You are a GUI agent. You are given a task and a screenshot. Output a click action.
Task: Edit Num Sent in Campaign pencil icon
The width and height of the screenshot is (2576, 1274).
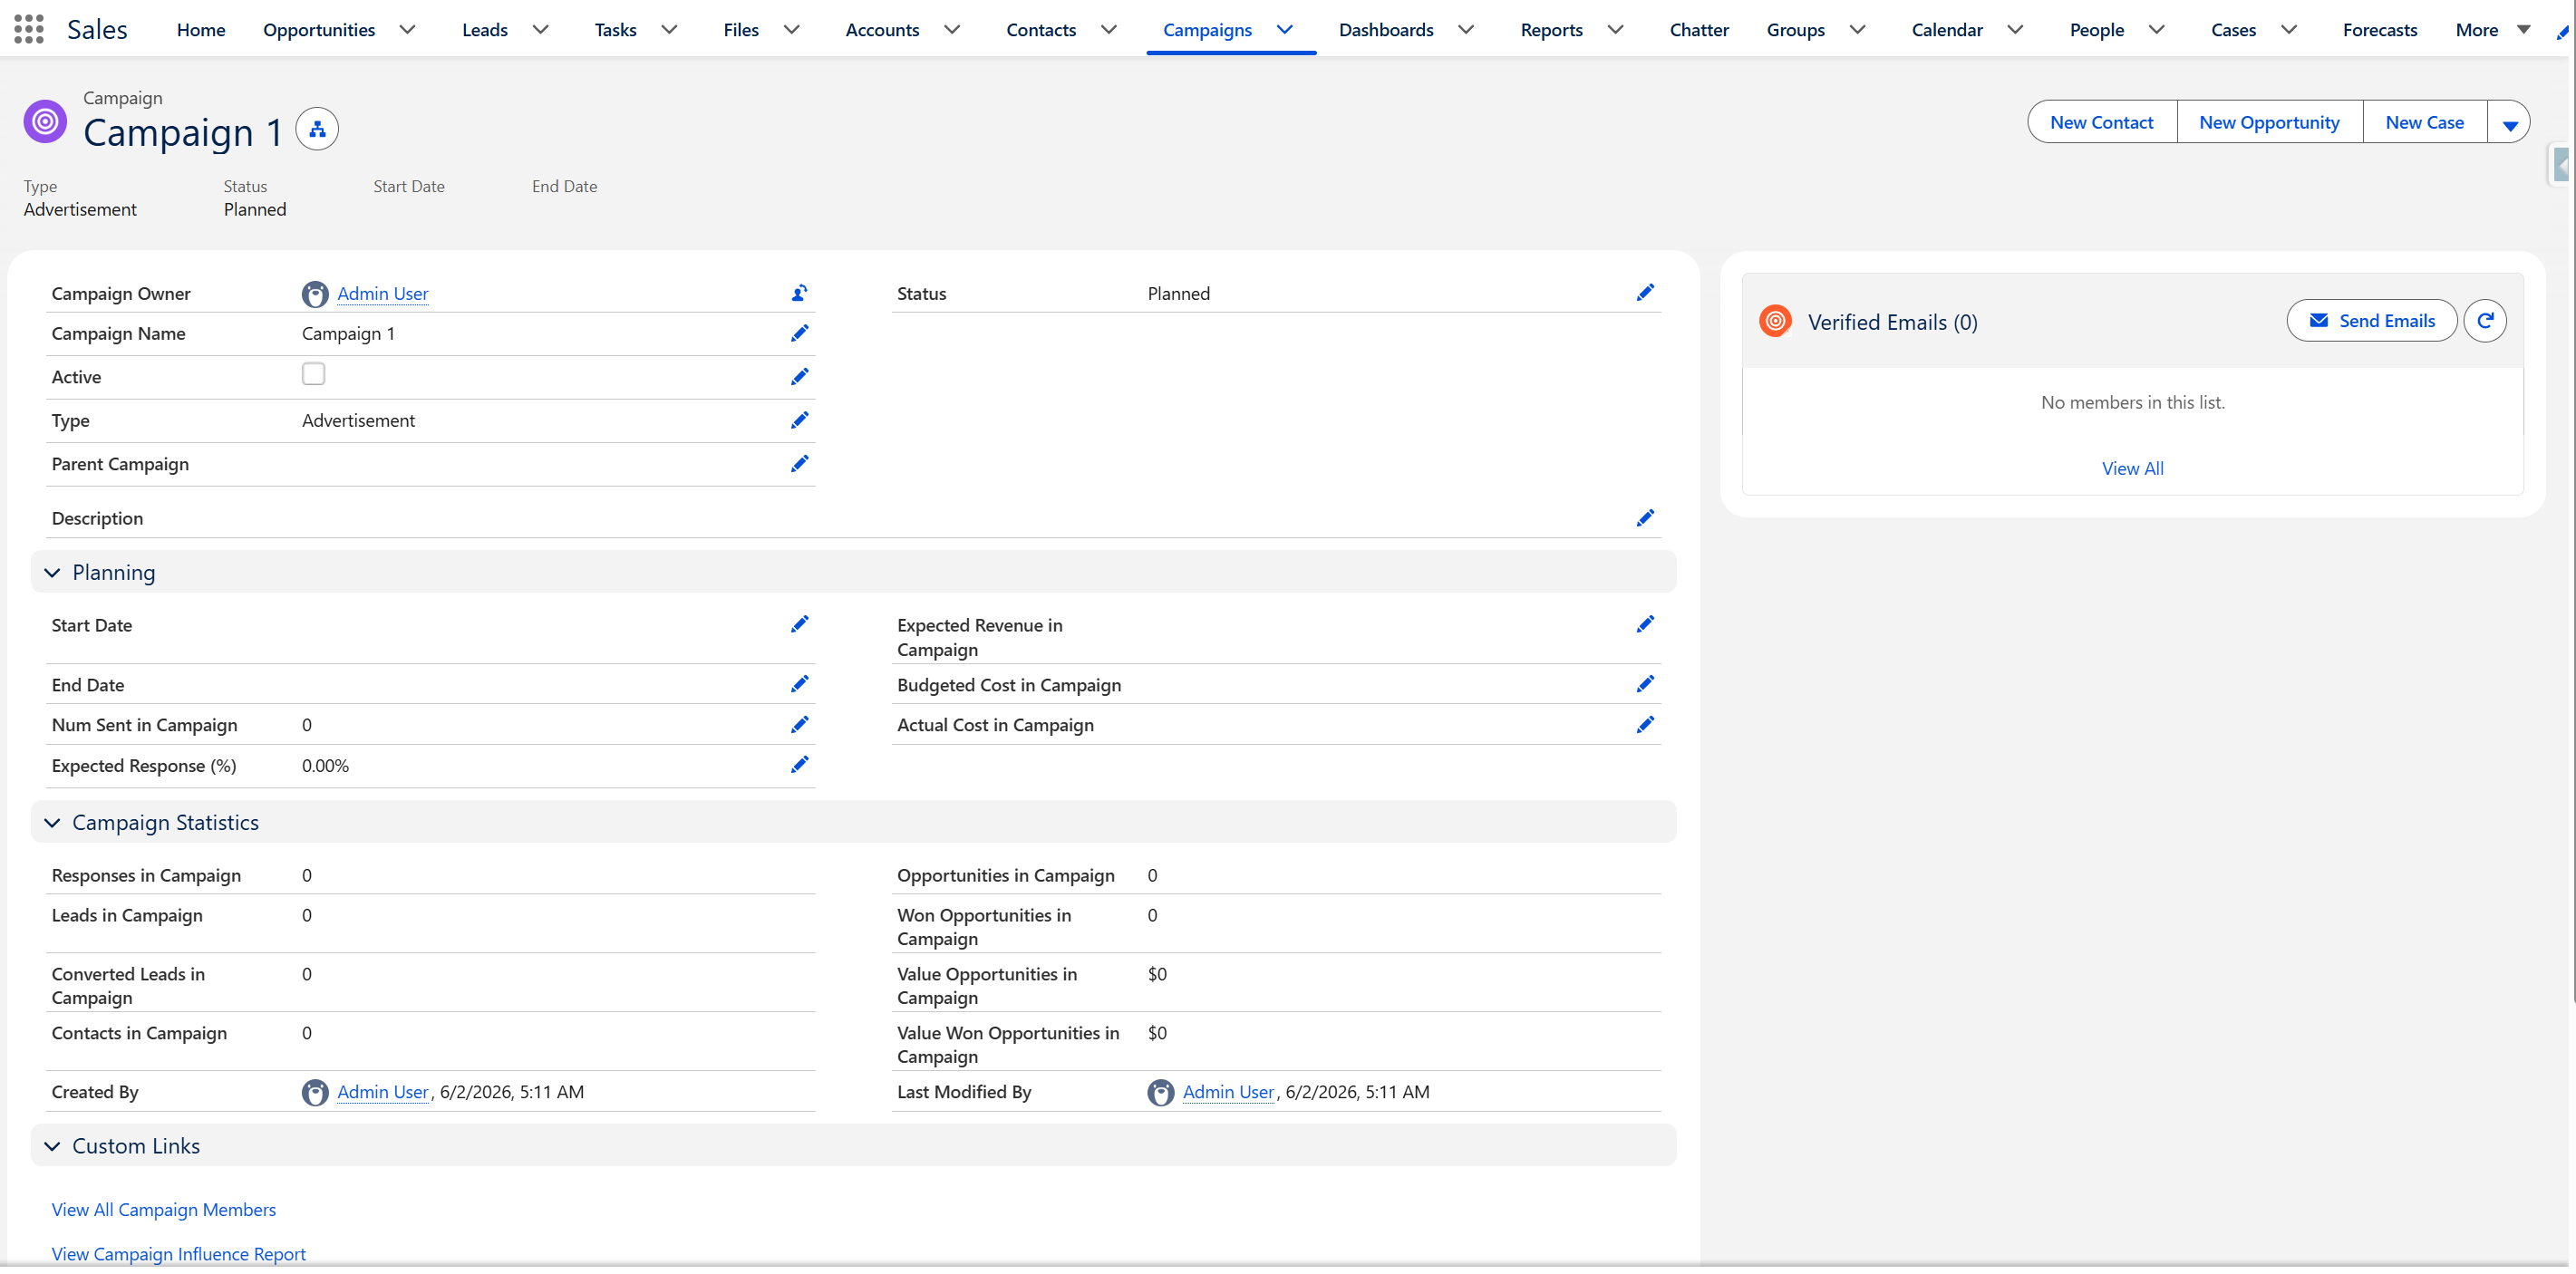[x=800, y=725]
